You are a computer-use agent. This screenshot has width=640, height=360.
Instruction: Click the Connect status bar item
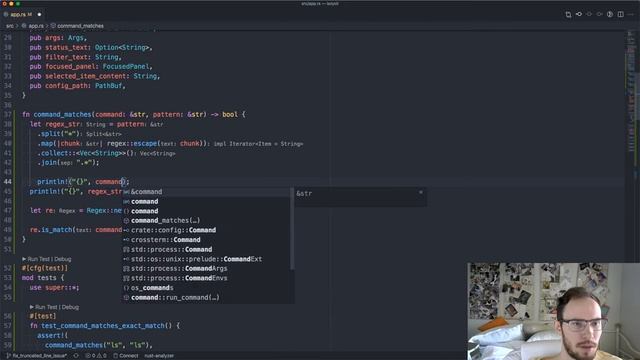[126, 356]
